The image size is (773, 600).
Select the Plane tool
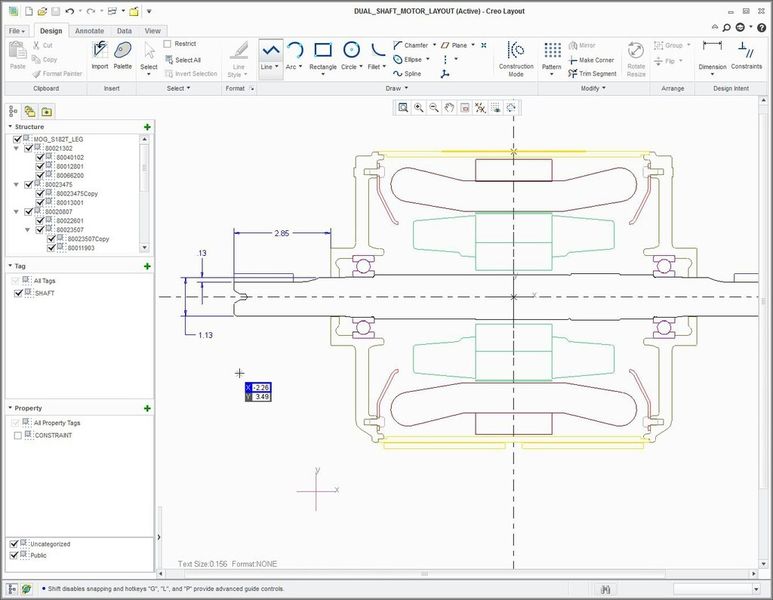(x=454, y=45)
